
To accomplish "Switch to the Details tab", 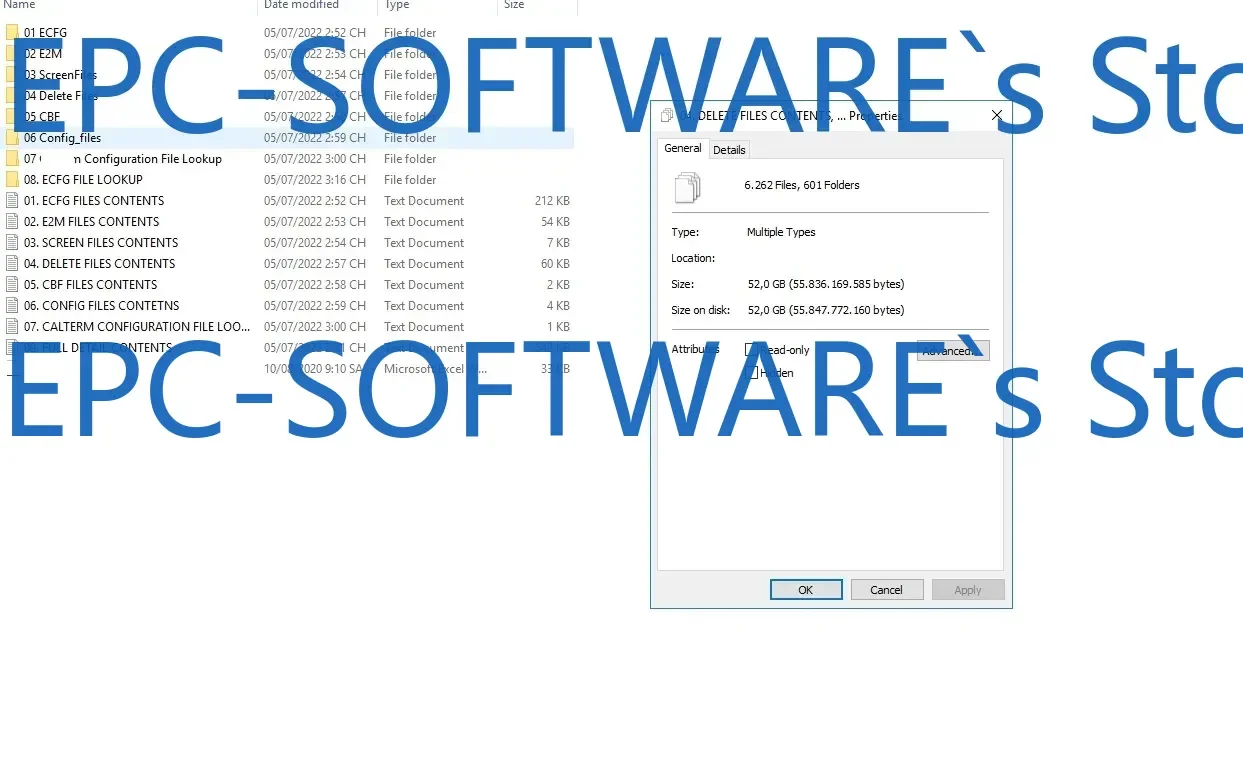I will click(x=729, y=149).
